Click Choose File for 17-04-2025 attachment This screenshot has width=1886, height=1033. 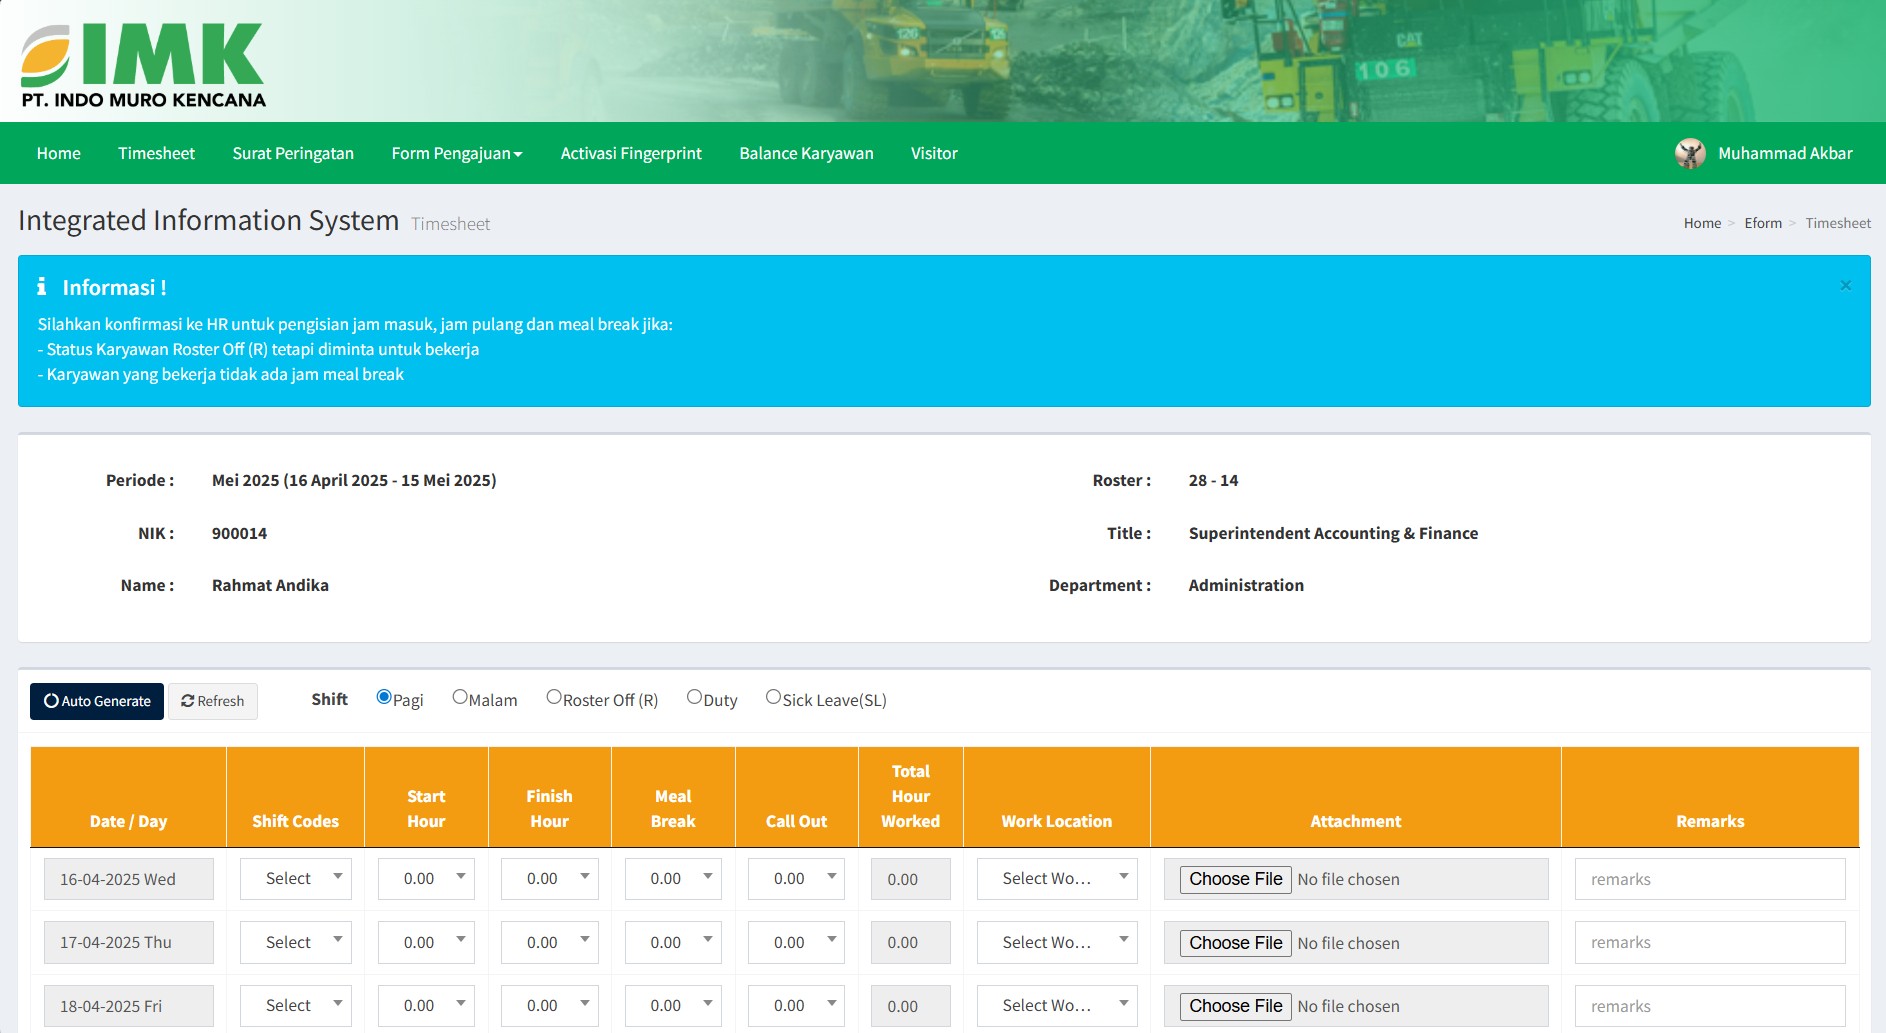1235,943
